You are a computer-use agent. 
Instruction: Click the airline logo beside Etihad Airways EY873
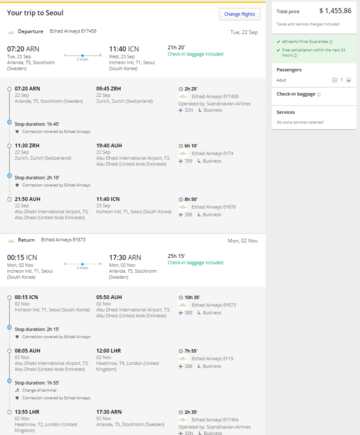(183, 305)
